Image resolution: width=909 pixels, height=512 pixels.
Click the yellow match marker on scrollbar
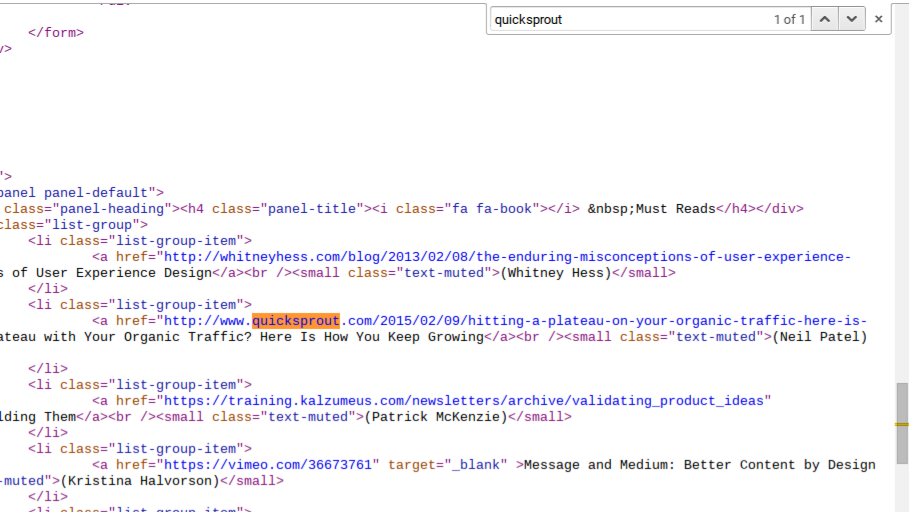tap(902, 424)
